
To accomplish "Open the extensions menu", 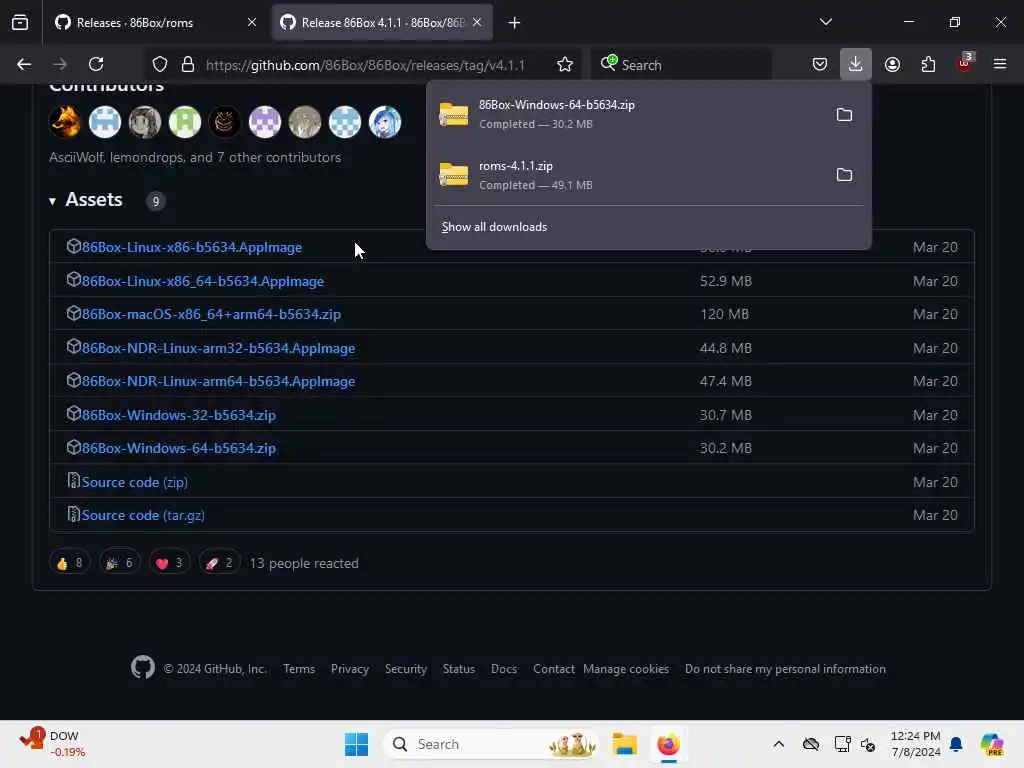I will (928, 64).
